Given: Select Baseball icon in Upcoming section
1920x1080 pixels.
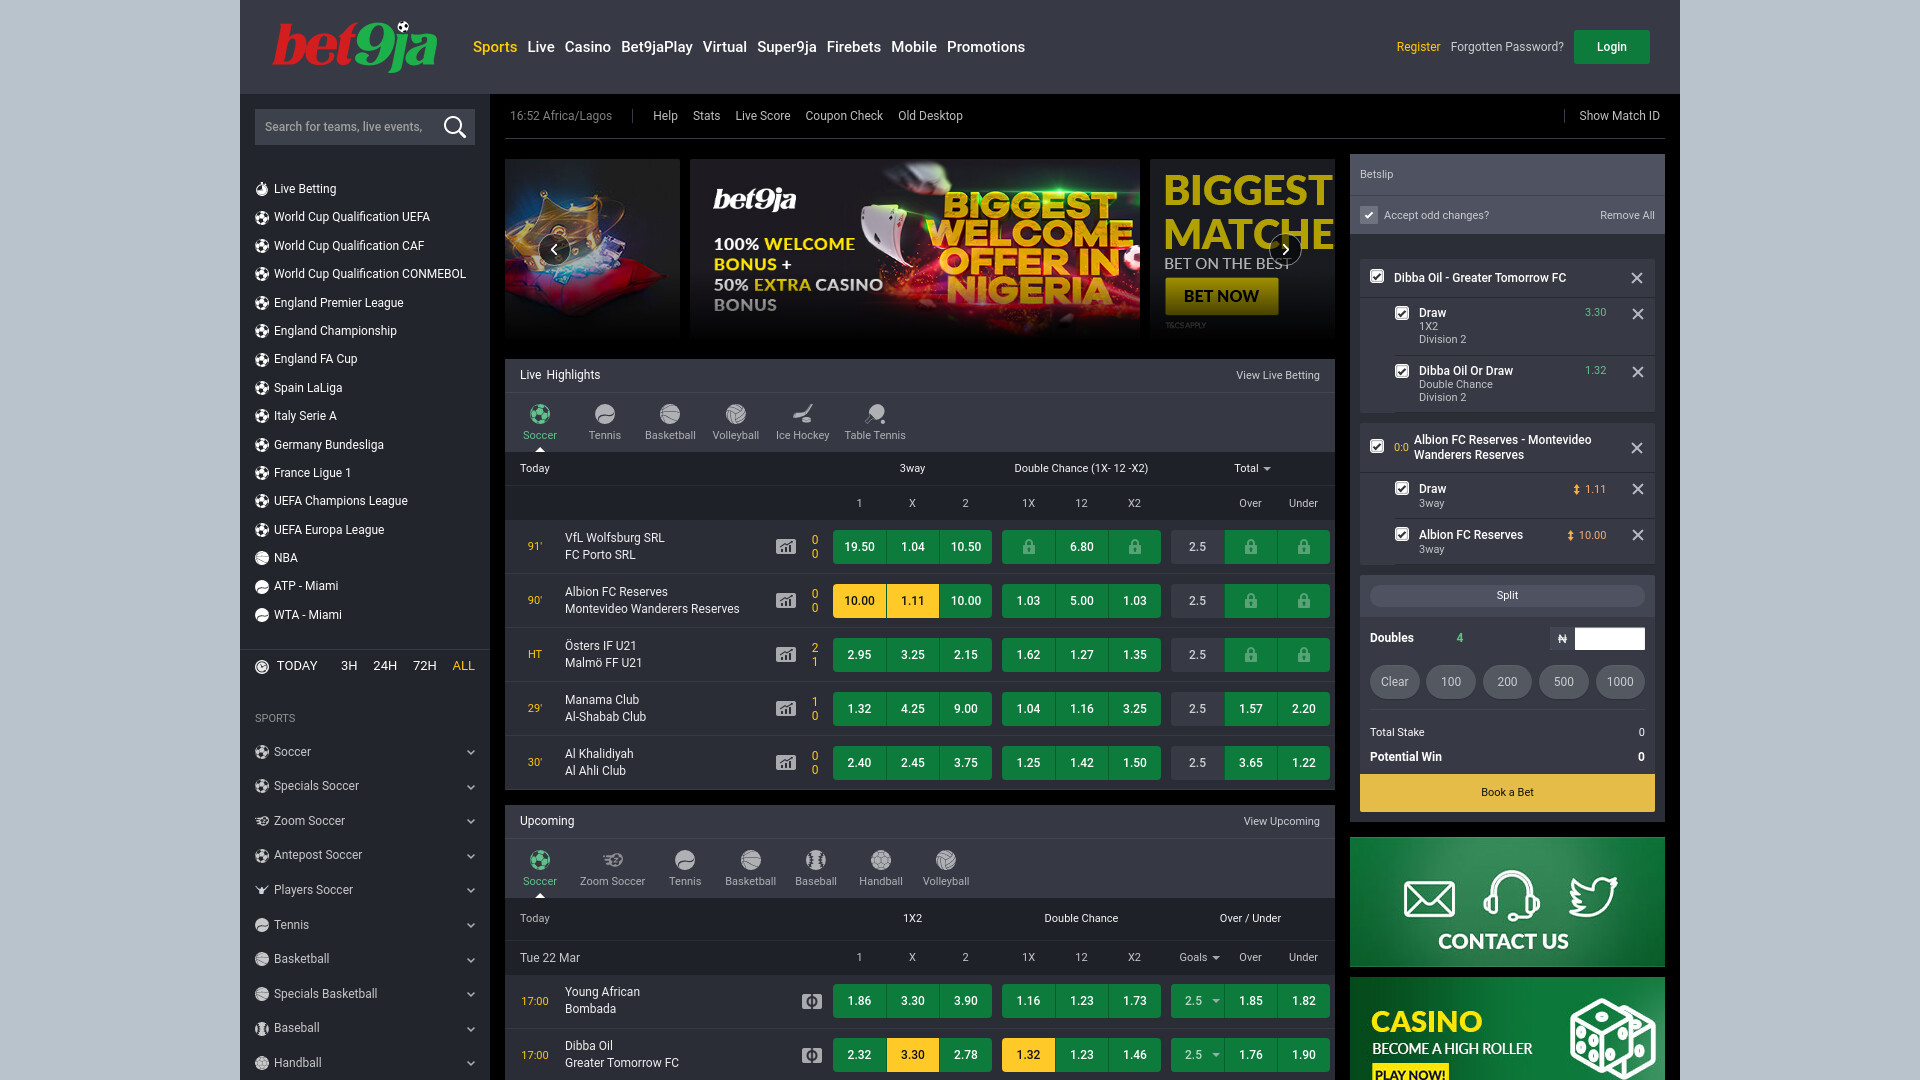Looking at the screenshot, I should [x=816, y=860].
